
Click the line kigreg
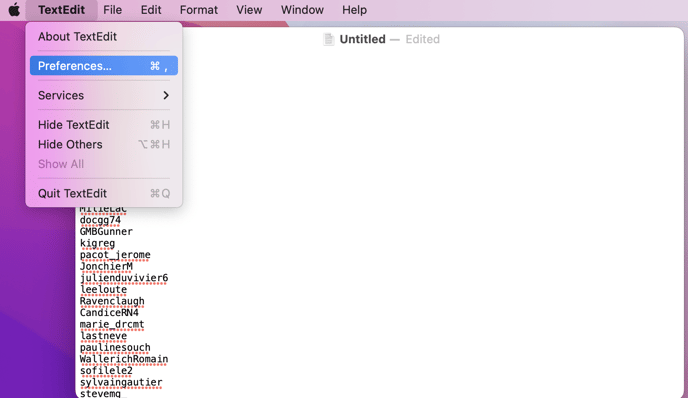97,243
